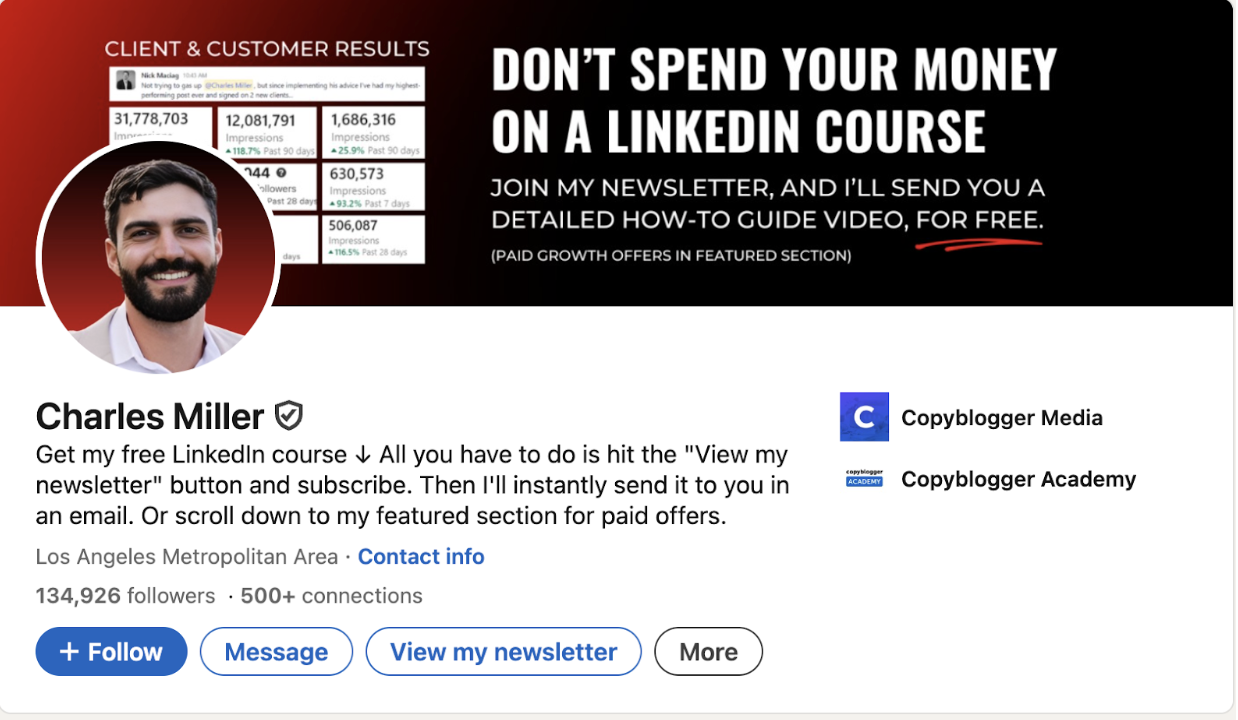Click the plus icon on the Follow button
This screenshot has height=720, width=1238.
69,652
